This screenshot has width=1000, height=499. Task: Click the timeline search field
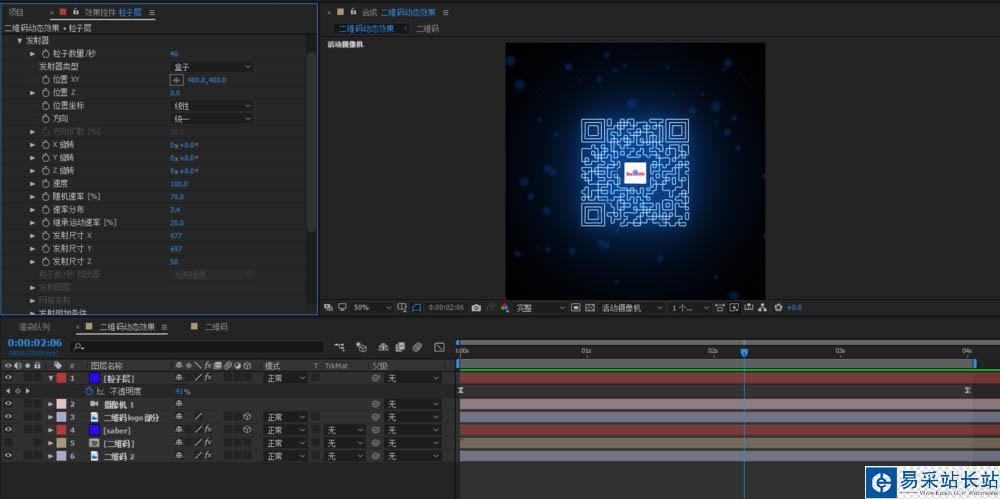pyautogui.click(x=200, y=347)
